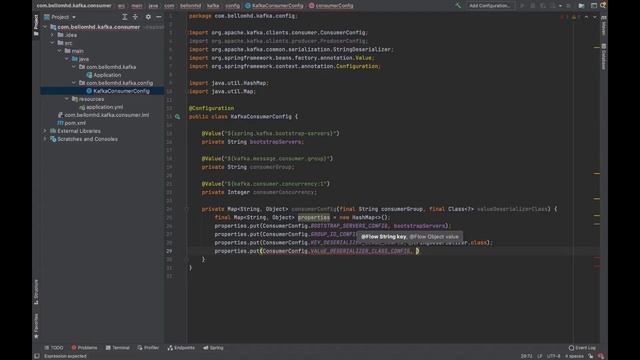Click Expand All icon in Project panel
The height and width of the screenshot is (360, 640).
(124, 17)
